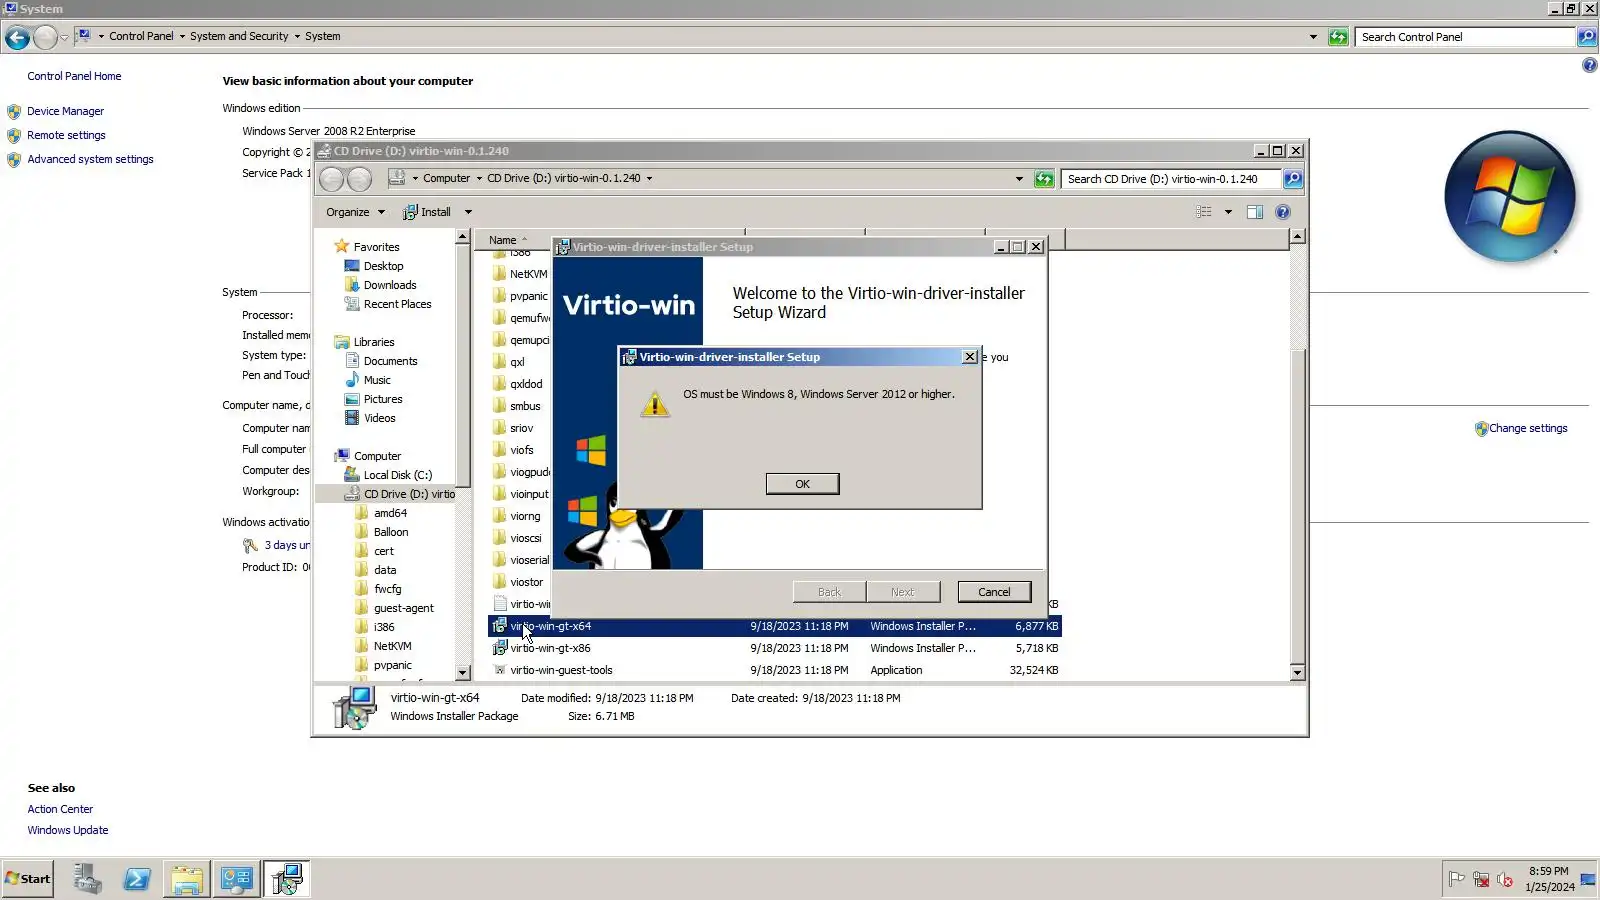Expand the System and Security breadcrumb arrow
Image resolution: width=1600 pixels, height=900 pixels.
pos(297,37)
